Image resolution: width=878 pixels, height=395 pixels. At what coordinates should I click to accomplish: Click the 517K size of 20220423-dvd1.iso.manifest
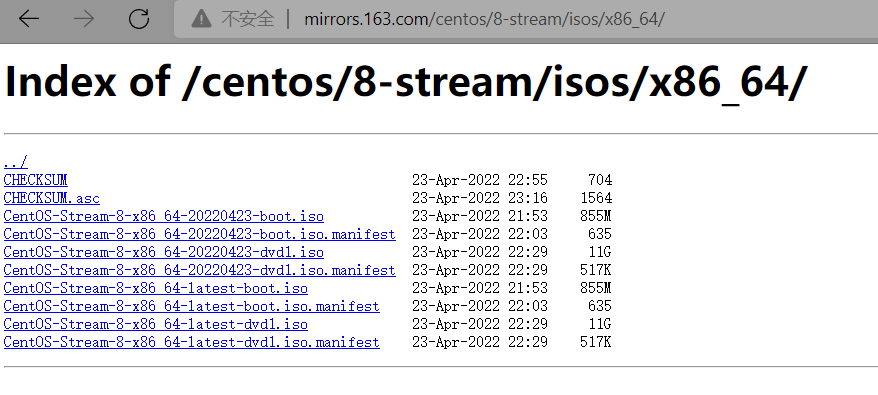coord(596,270)
